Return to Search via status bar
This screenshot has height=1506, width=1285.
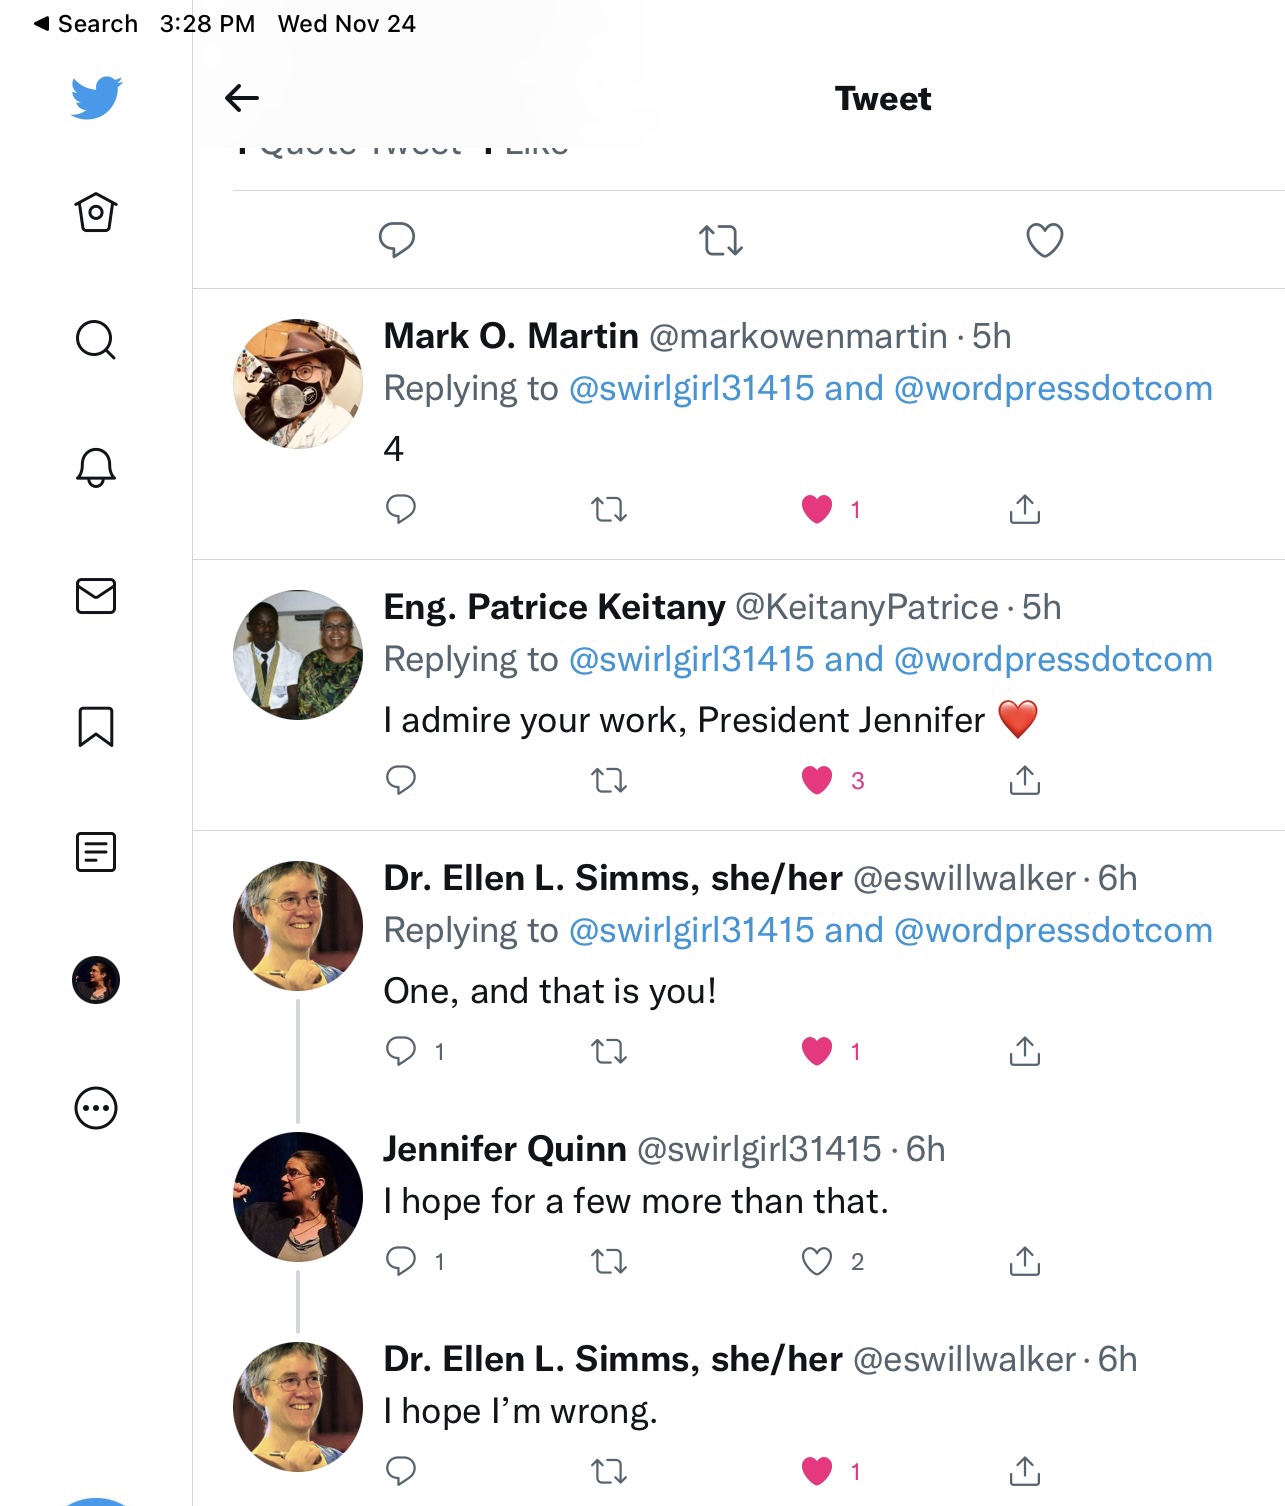click(86, 24)
